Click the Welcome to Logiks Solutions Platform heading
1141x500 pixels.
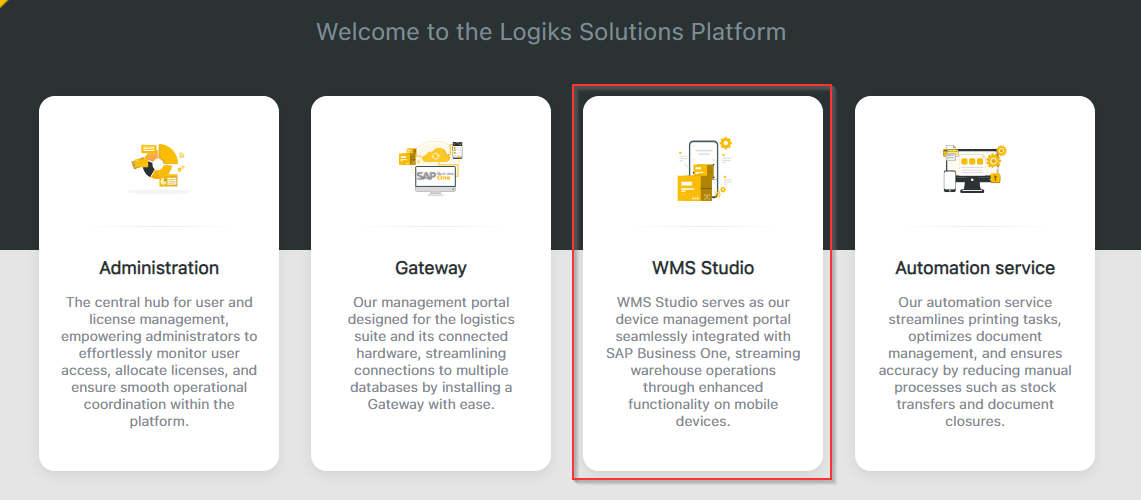point(551,32)
